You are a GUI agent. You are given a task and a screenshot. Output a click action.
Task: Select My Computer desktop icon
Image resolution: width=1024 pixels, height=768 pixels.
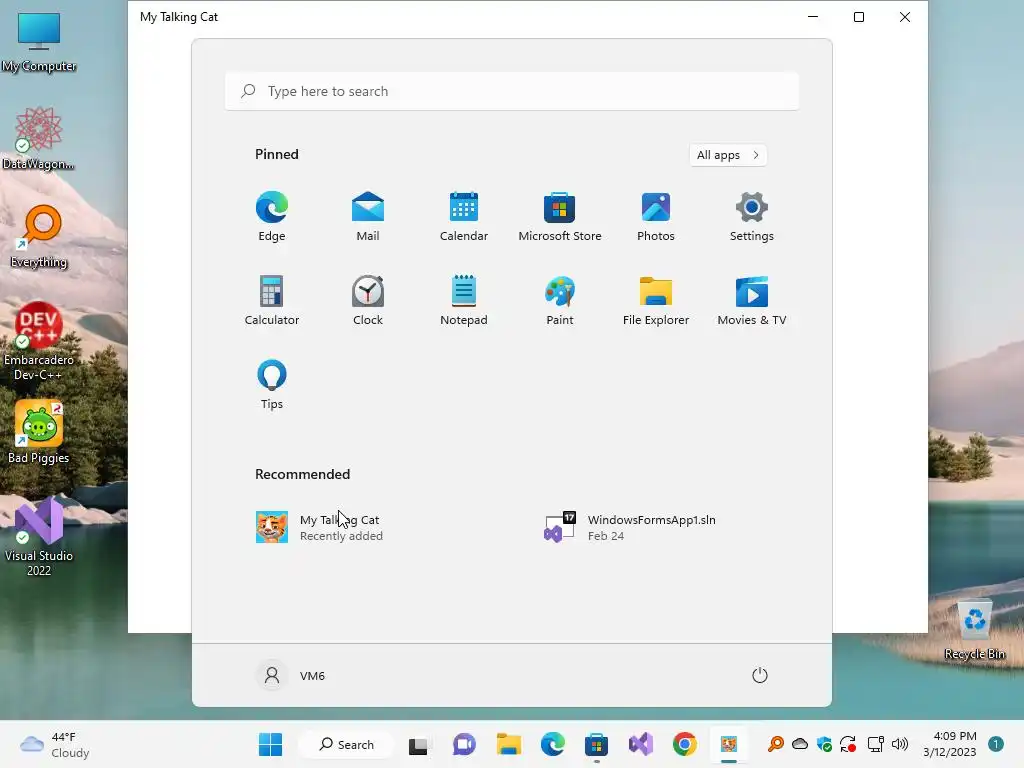39,42
